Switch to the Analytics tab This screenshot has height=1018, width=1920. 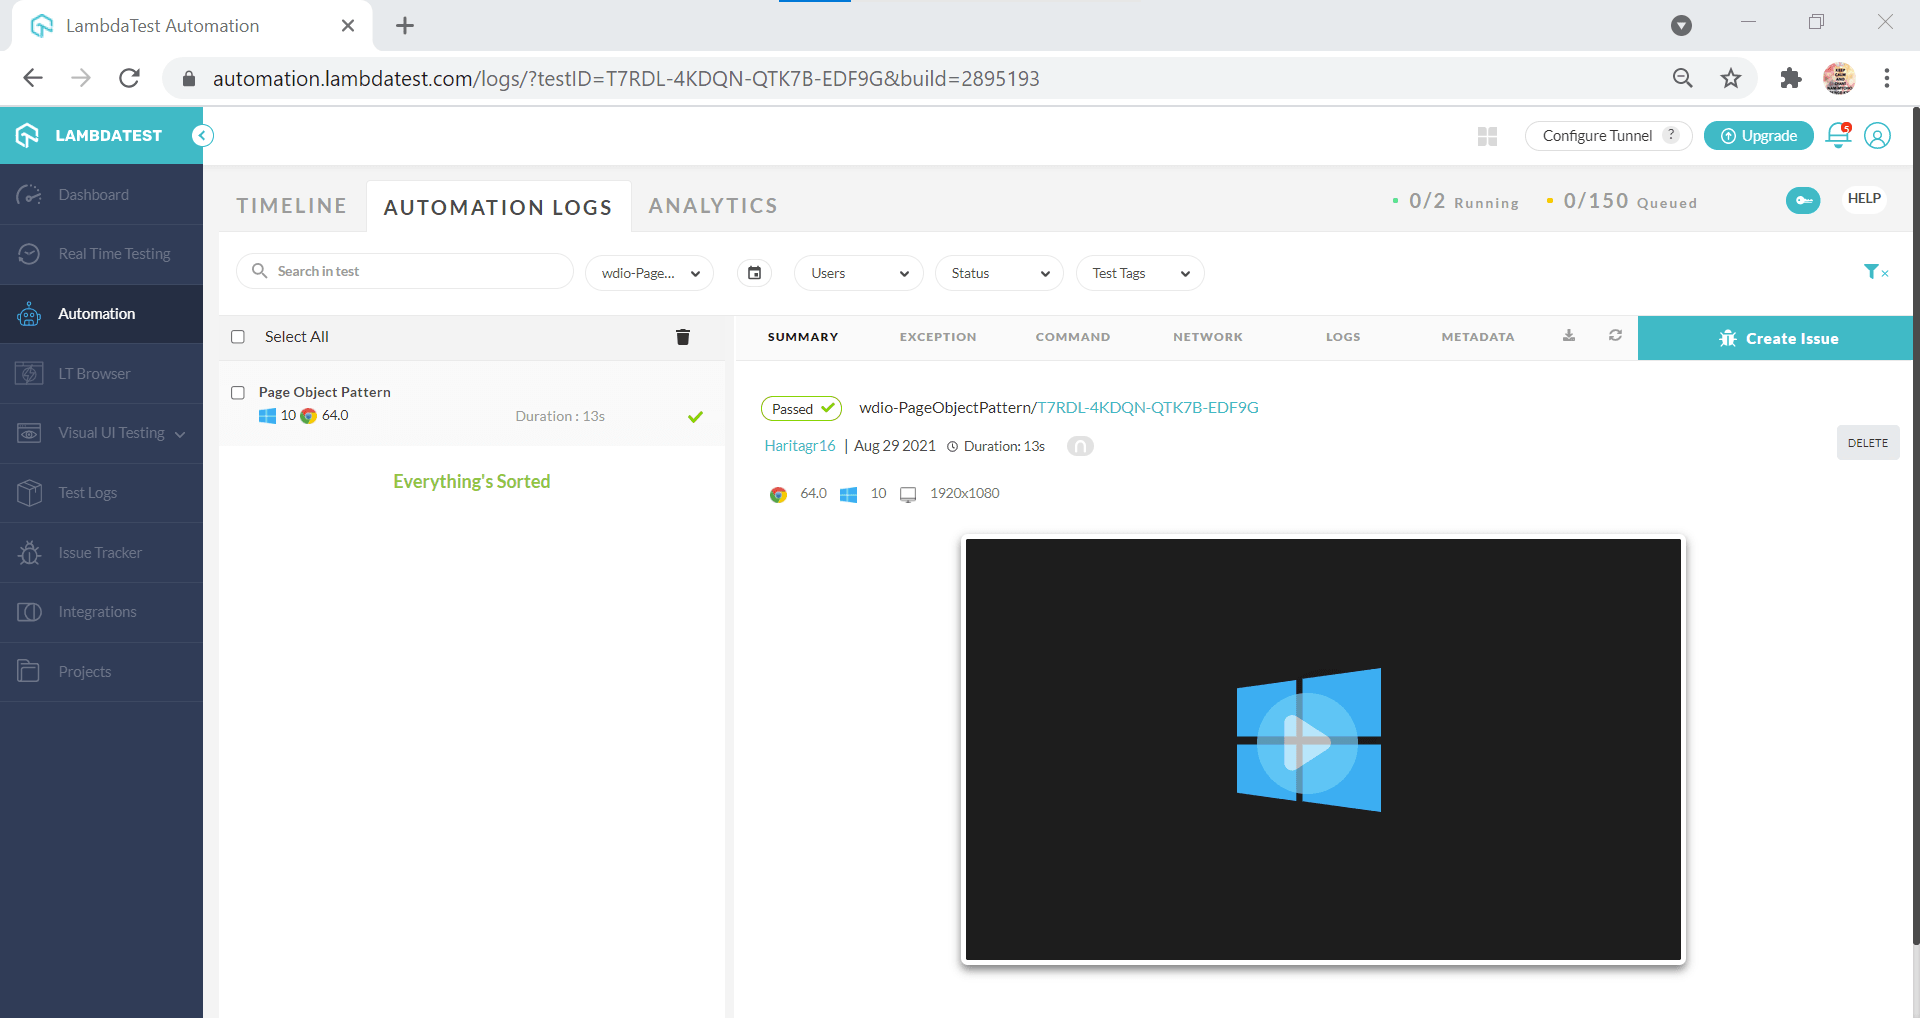point(712,206)
